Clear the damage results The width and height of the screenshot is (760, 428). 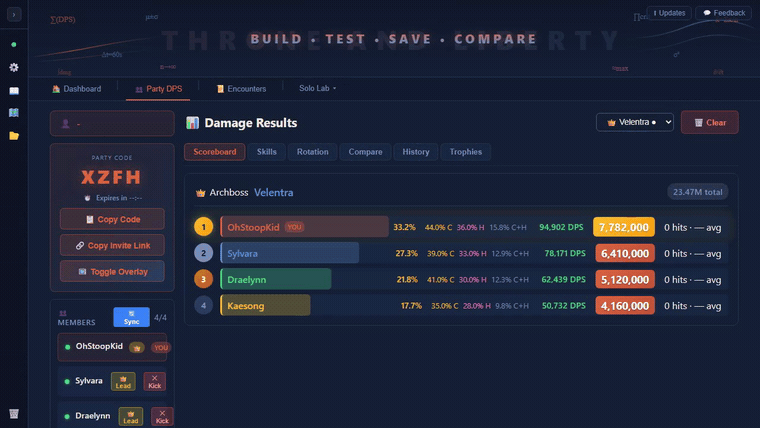[710, 123]
